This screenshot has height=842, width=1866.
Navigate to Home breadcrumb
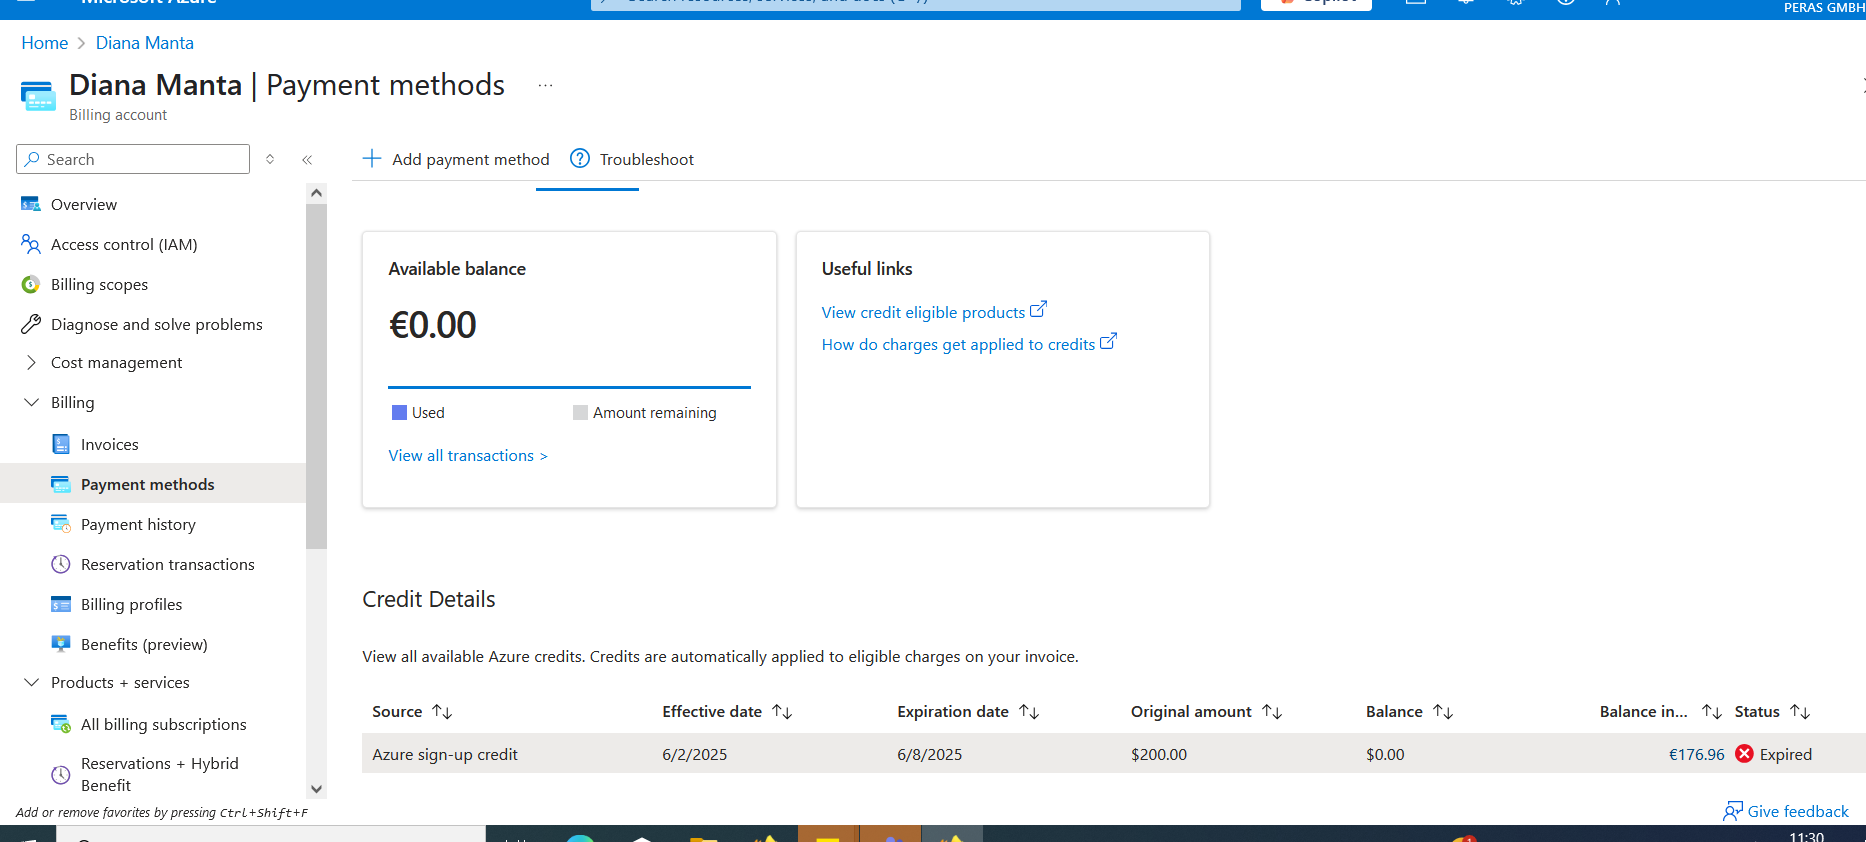[45, 43]
